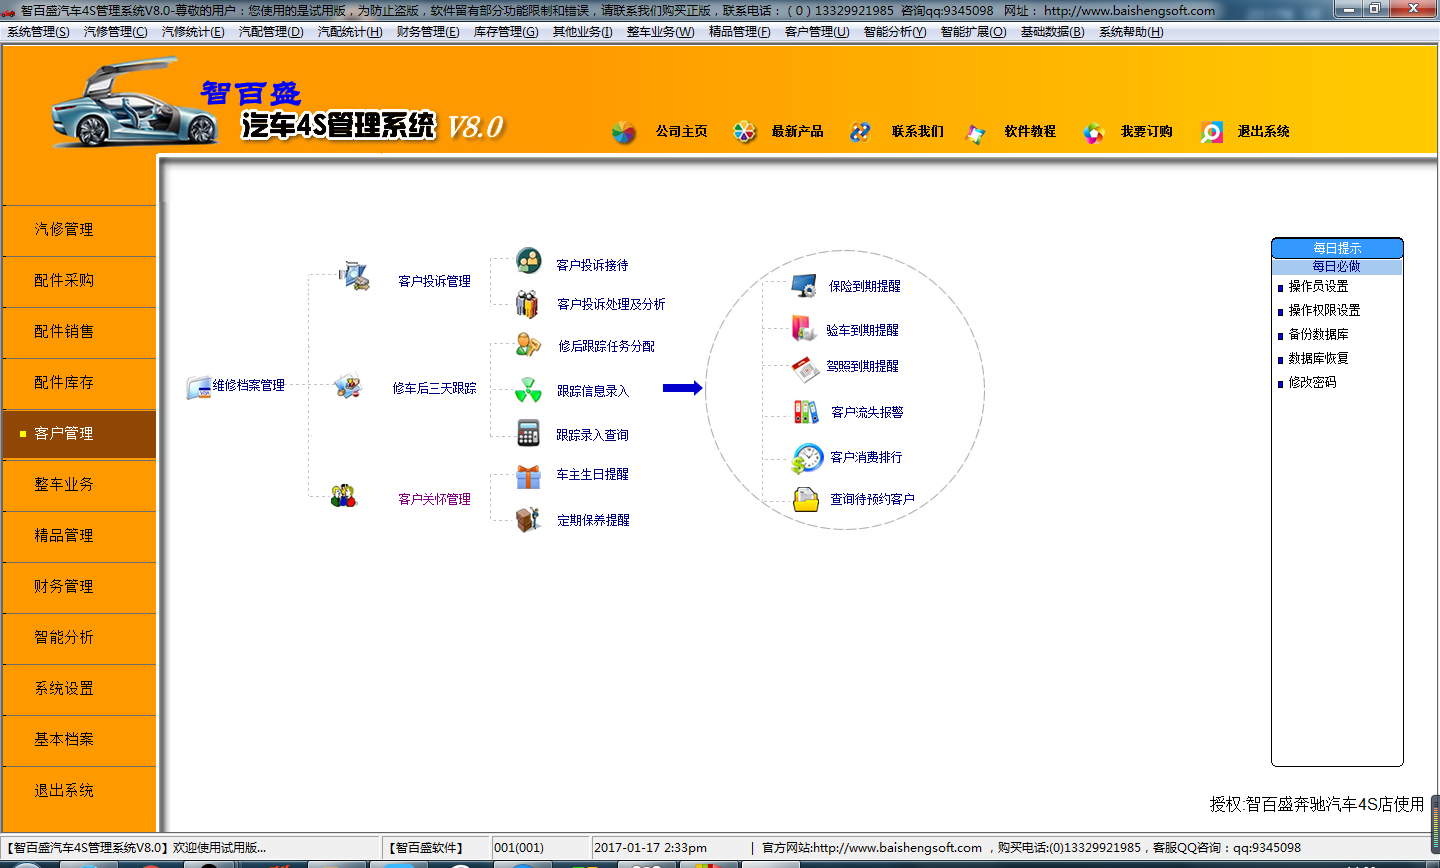Open the 整车业务(W) menu
This screenshot has width=1440, height=868.
660,32
